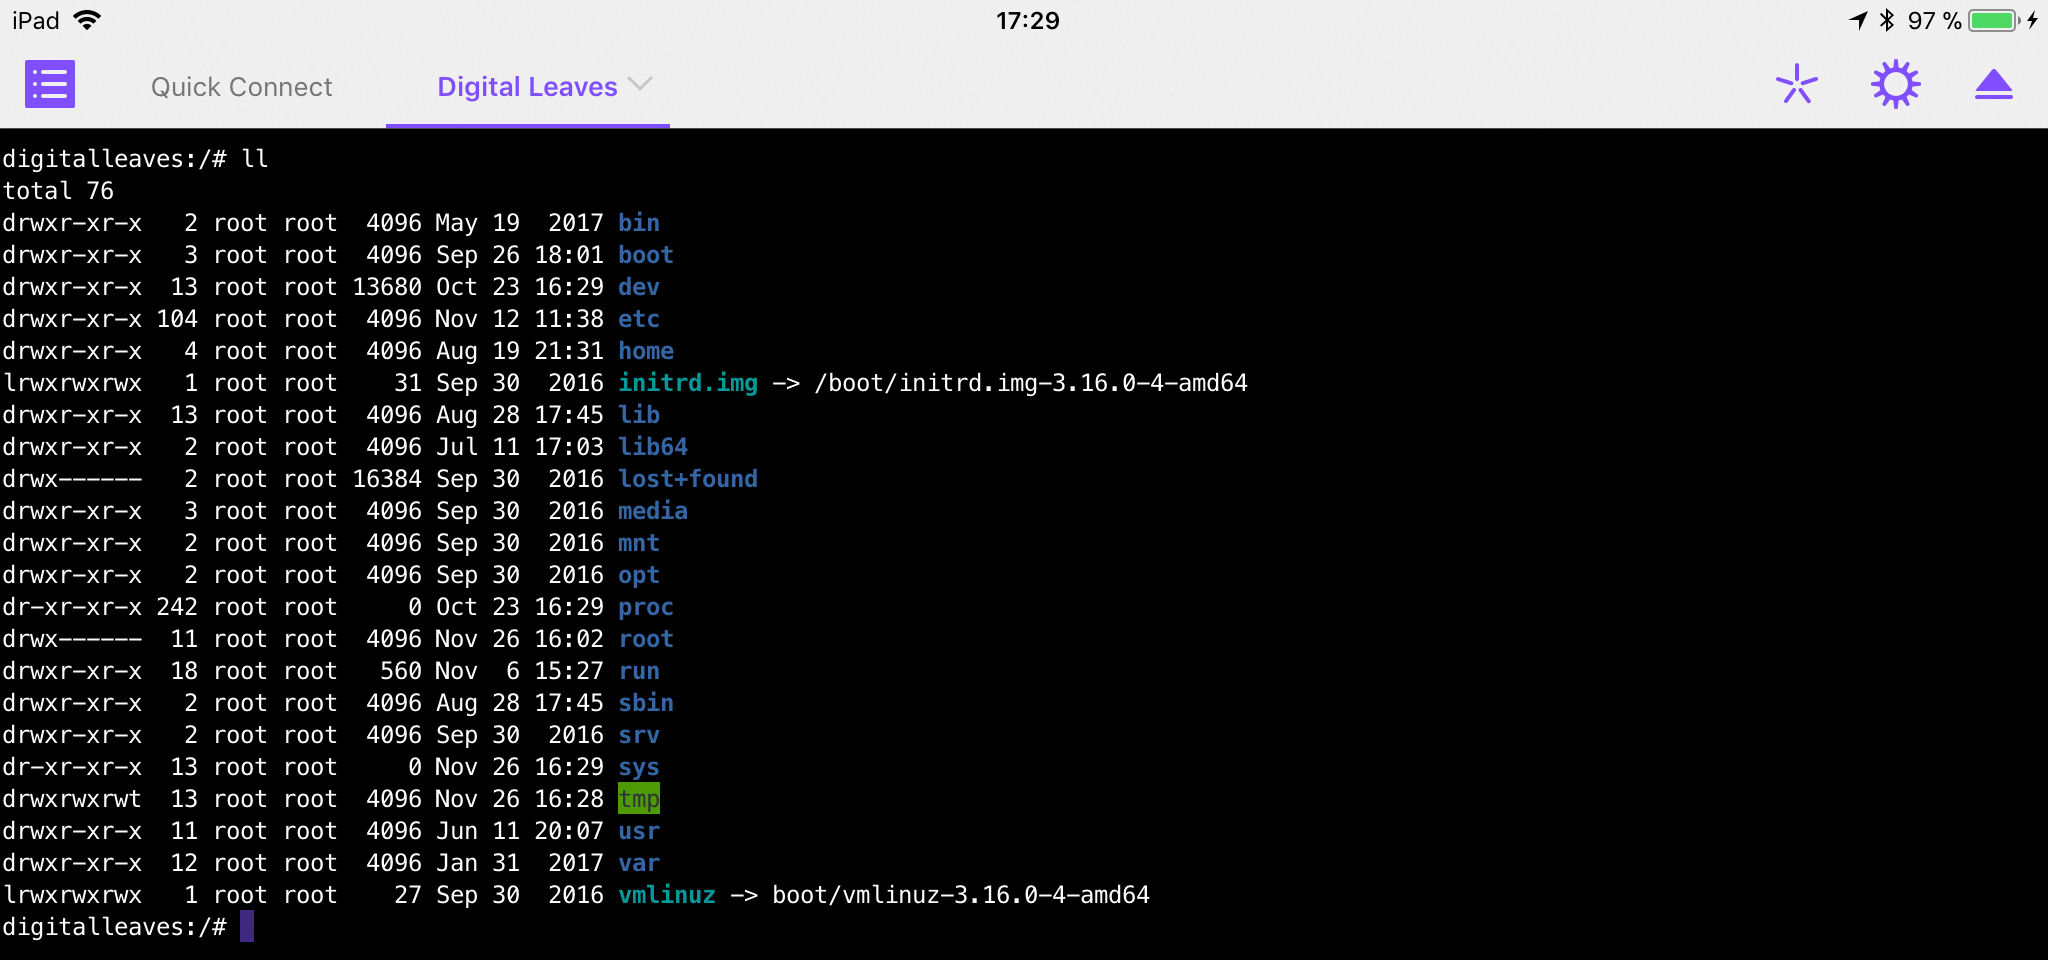
Task: Switch to the Quick Connect tab
Action: (x=241, y=87)
